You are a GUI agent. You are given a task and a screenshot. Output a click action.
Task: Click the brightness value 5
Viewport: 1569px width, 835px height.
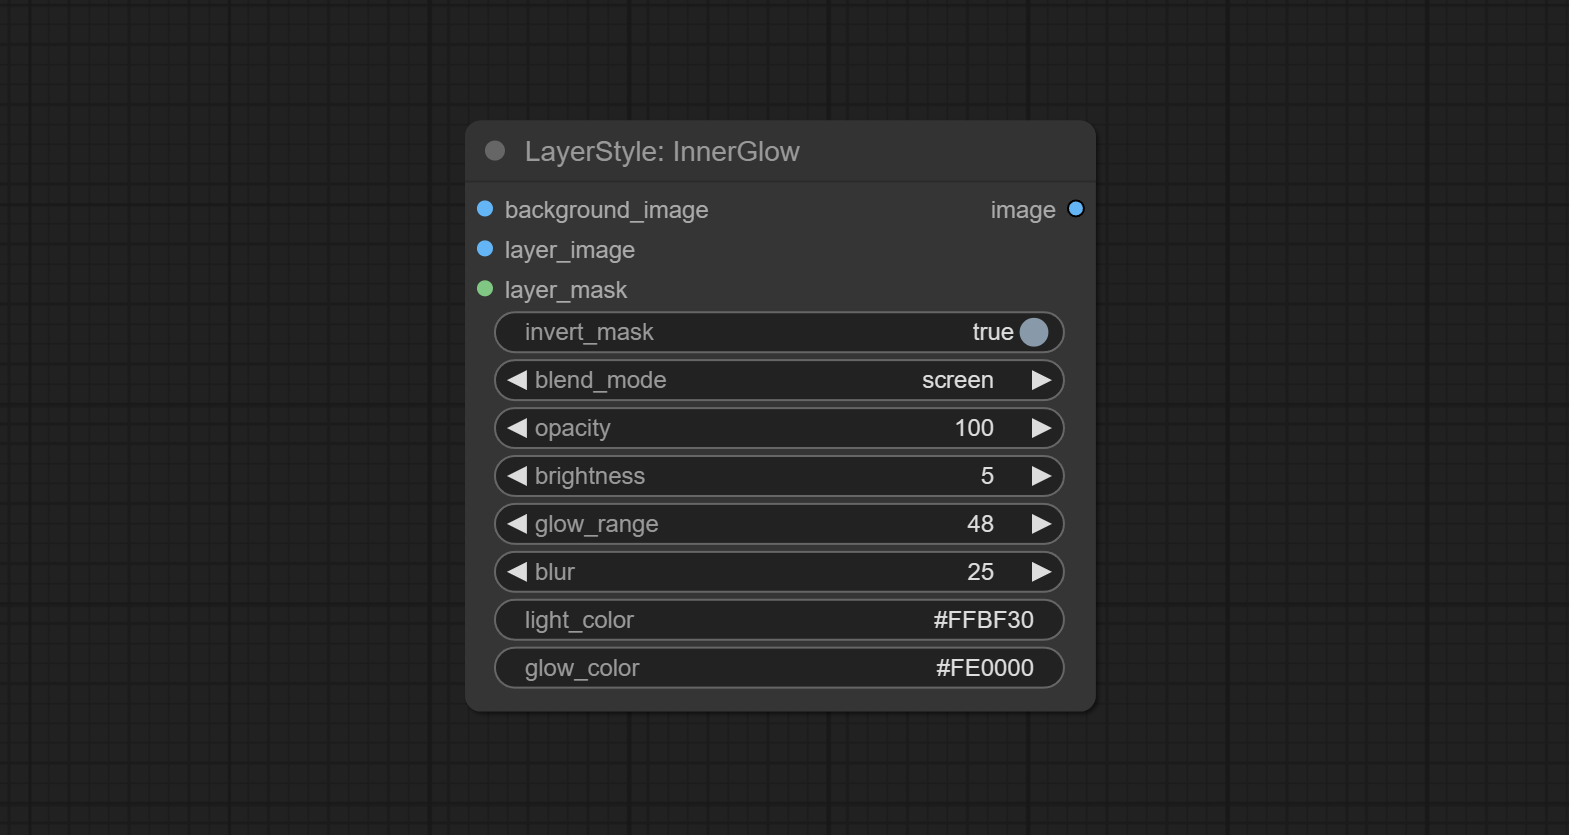(987, 476)
